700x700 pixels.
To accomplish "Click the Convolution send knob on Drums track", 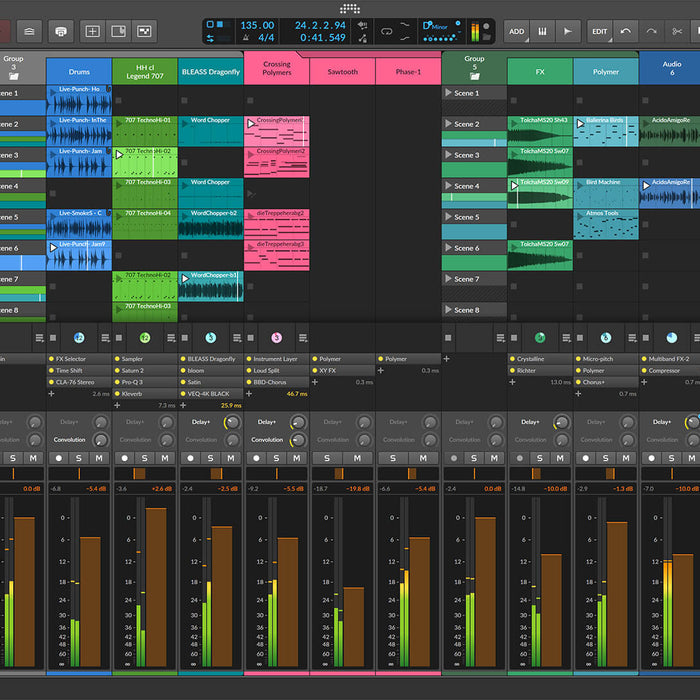I will 100,440.
